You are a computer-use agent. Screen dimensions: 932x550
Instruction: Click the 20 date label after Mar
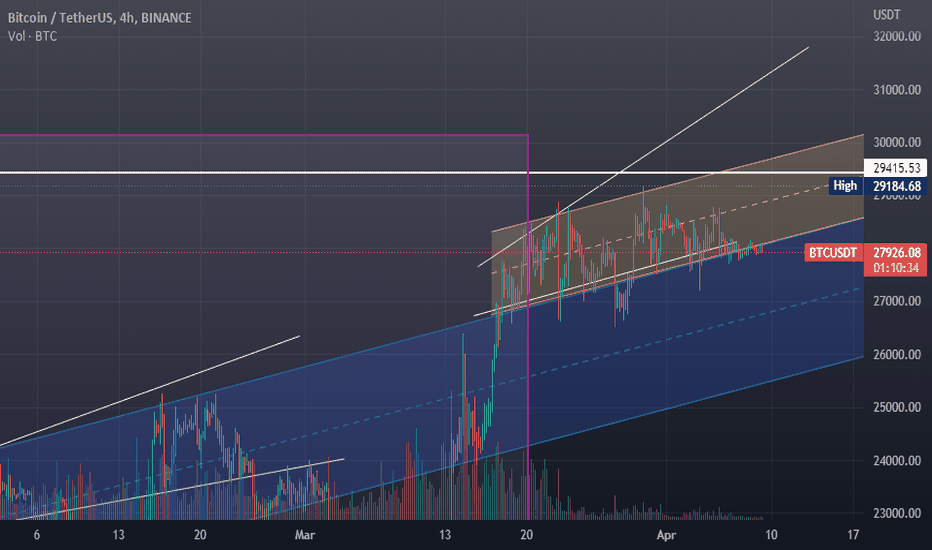click(x=526, y=535)
